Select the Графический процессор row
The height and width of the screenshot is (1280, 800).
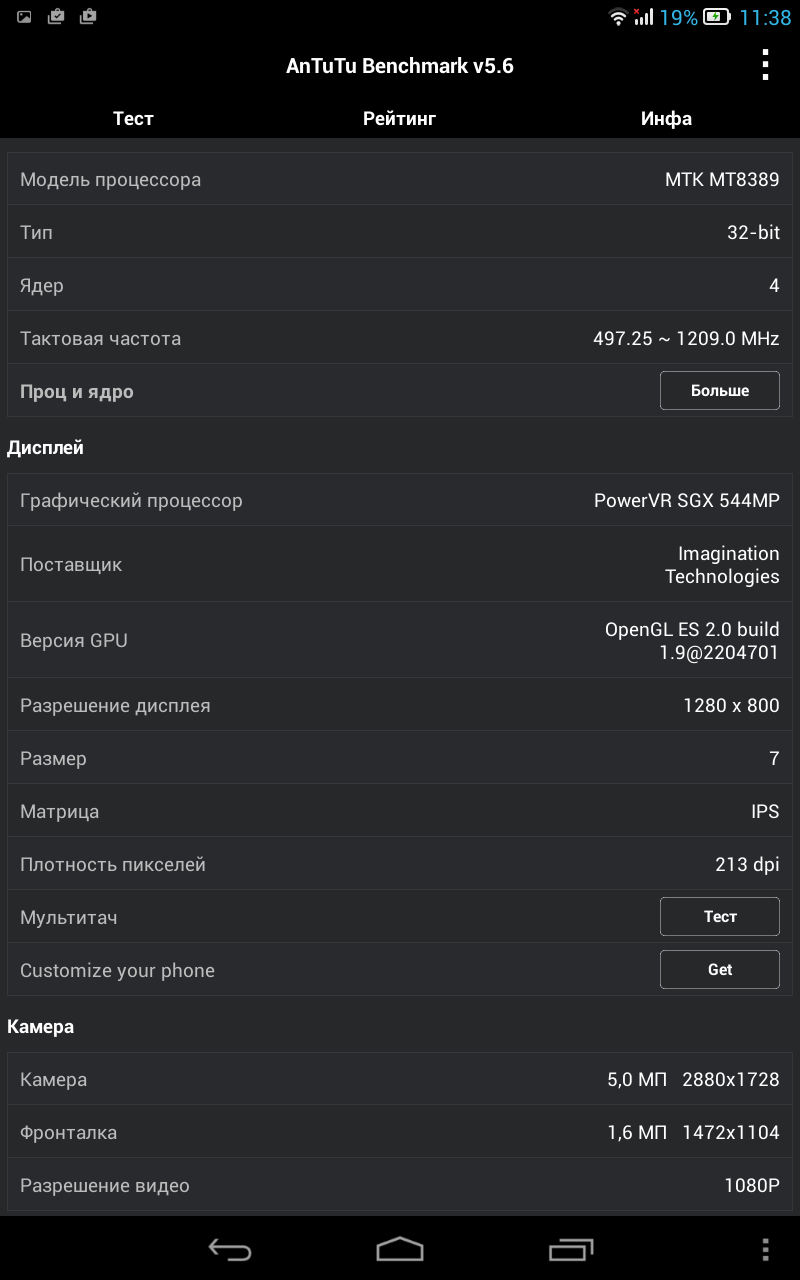click(400, 500)
